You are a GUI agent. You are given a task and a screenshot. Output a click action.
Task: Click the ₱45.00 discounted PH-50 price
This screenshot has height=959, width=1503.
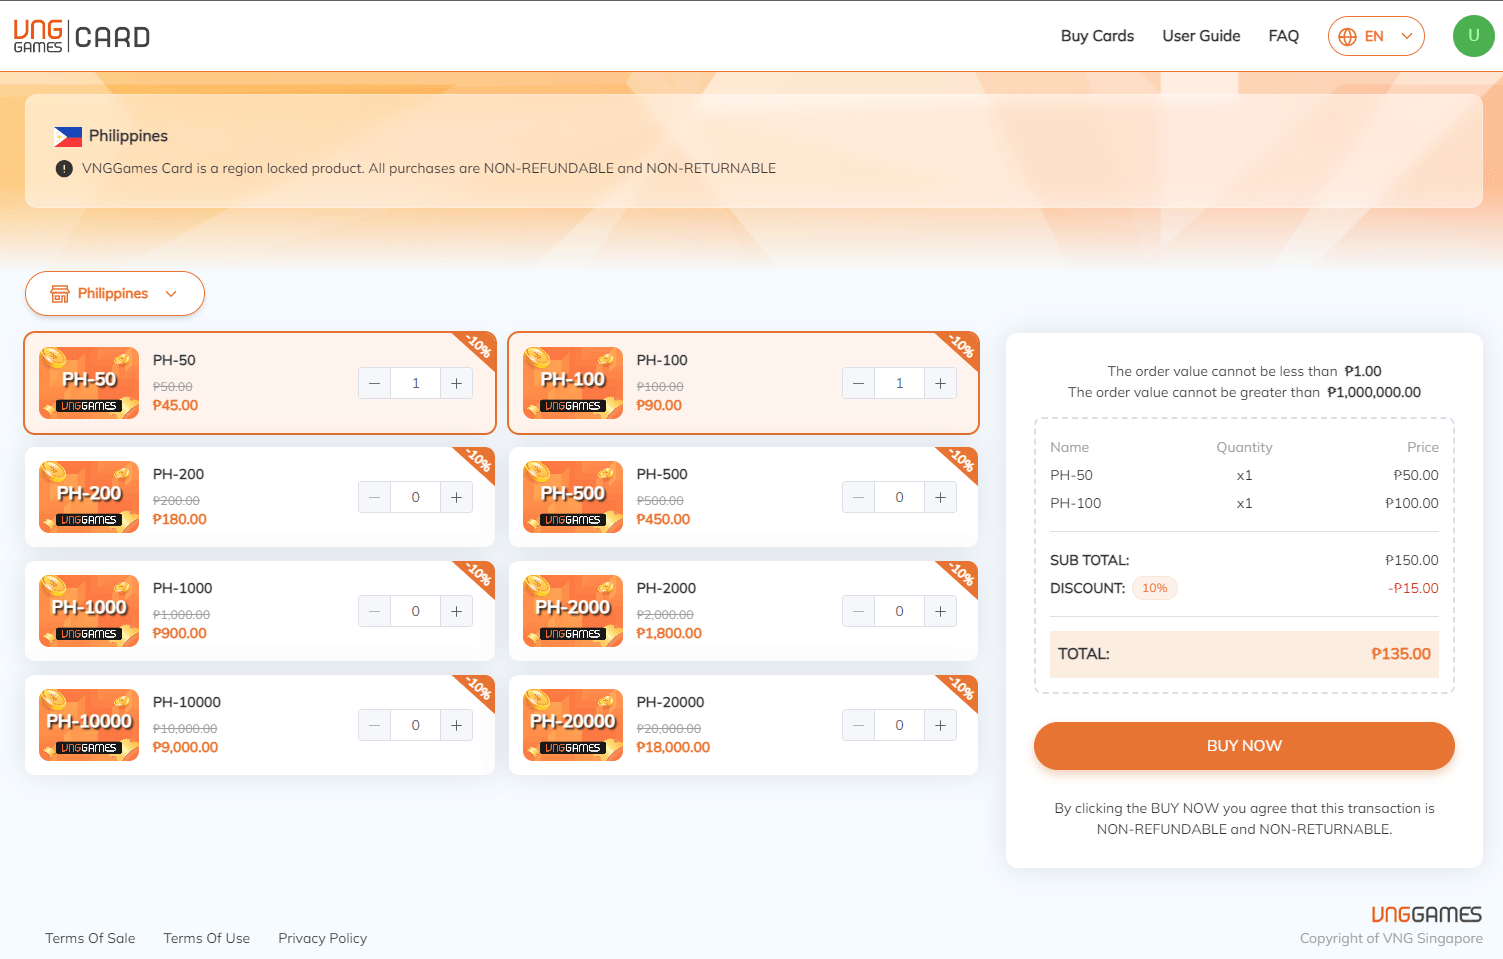176,405
